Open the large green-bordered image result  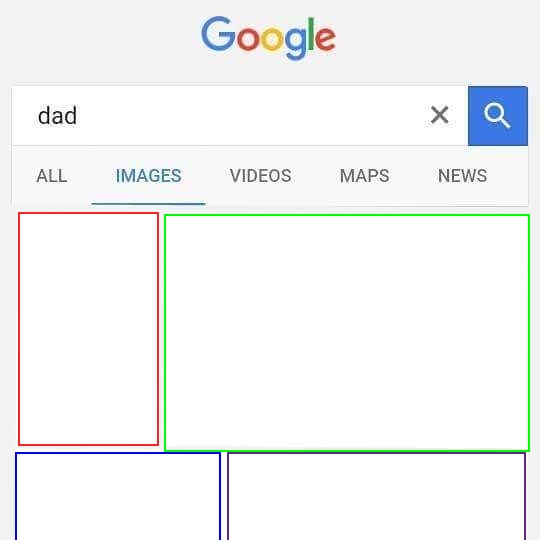click(x=347, y=333)
